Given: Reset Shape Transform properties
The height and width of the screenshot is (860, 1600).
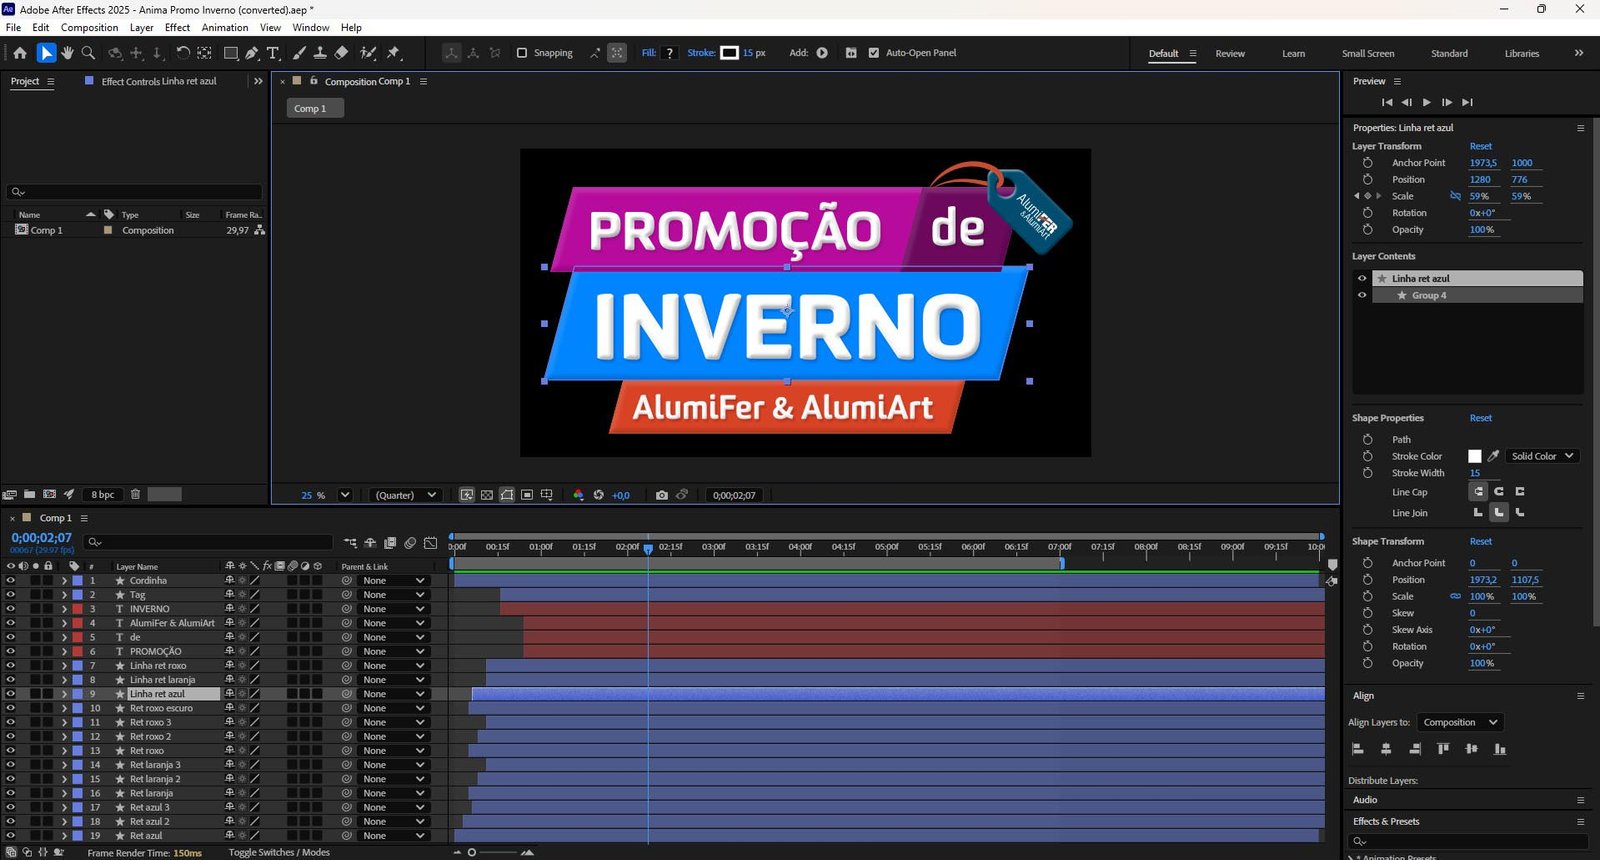Looking at the screenshot, I should coord(1480,541).
